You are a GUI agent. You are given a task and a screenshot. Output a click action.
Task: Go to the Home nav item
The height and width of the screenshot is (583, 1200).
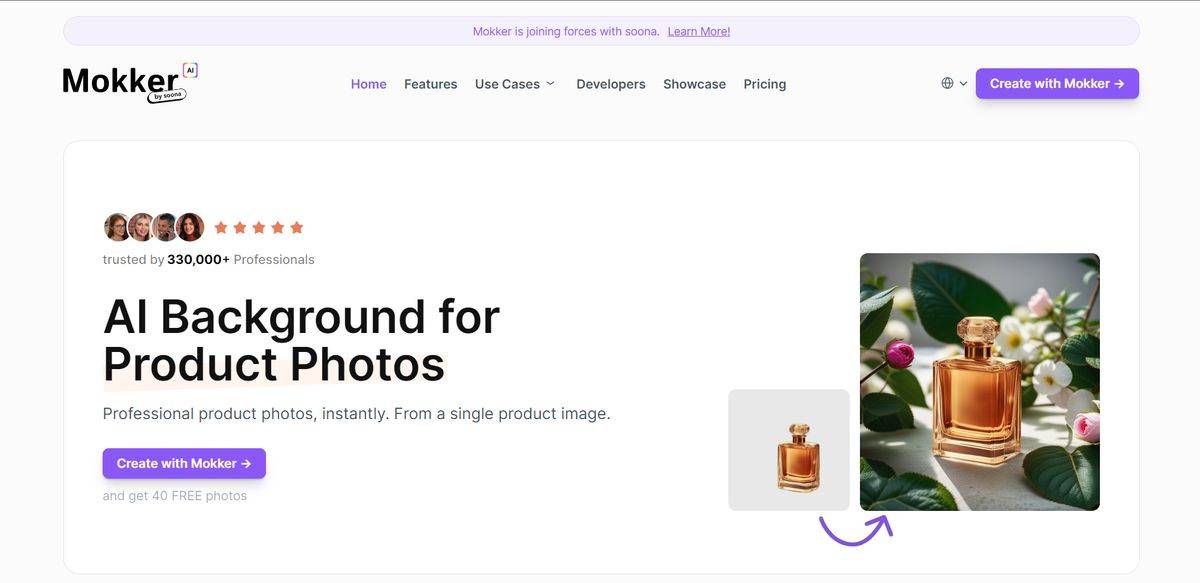click(368, 84)
